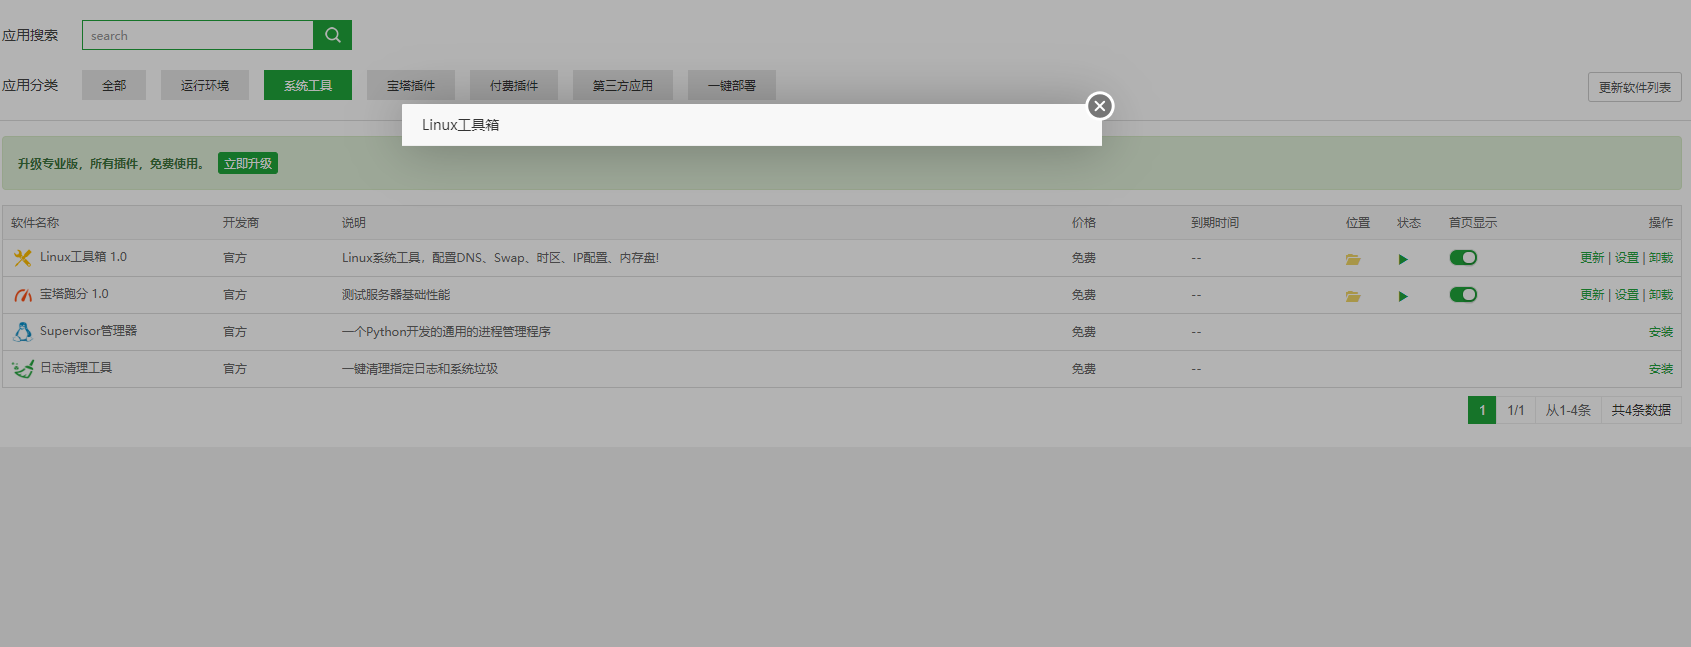Click the 软件名称 column header
The image size is (1691, 647).
pyautogui.click(x=35, y=223)
